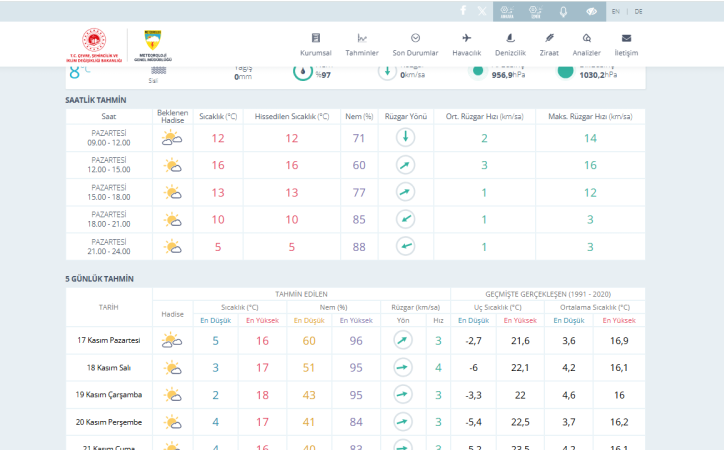Click the Çevre Şehircilik Bakanlığı logo

click(x=93, y=45)
